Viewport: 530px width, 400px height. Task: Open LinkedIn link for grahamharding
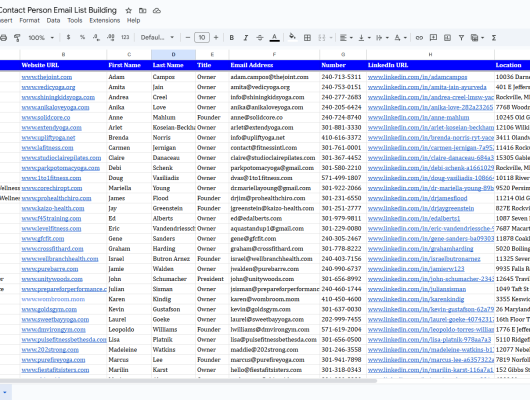point(420,249)
